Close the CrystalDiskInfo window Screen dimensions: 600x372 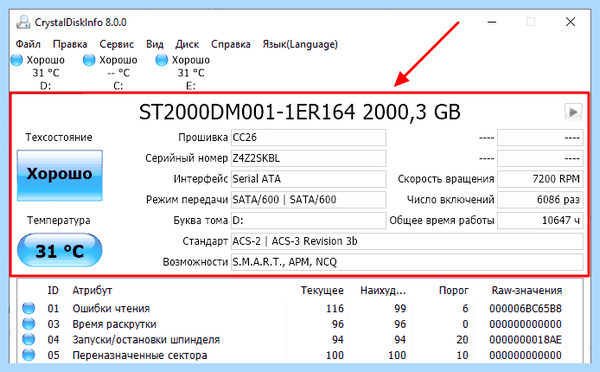tap(571, 22)
